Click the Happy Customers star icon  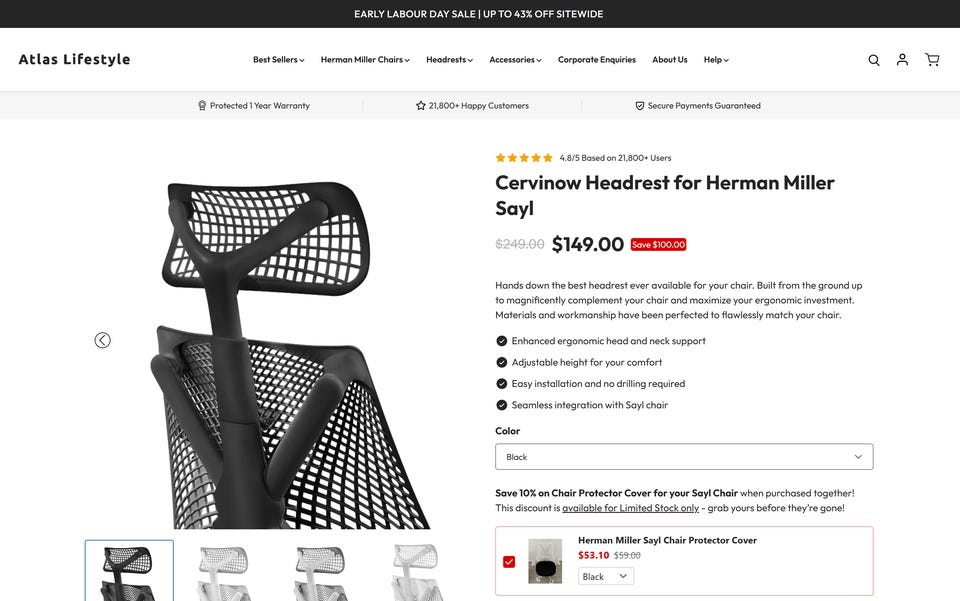[x=421, y=106]
